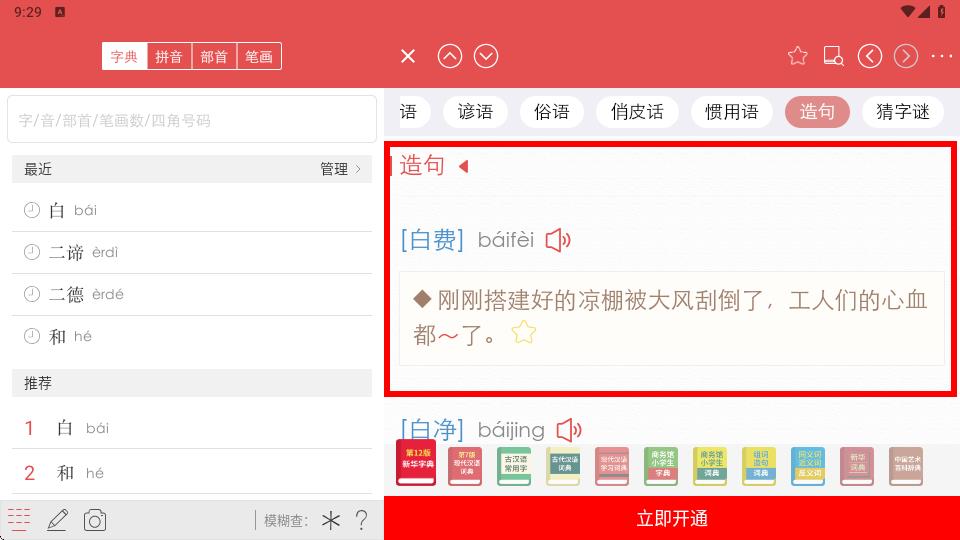Select the 造句 category chip

point(817,112)
